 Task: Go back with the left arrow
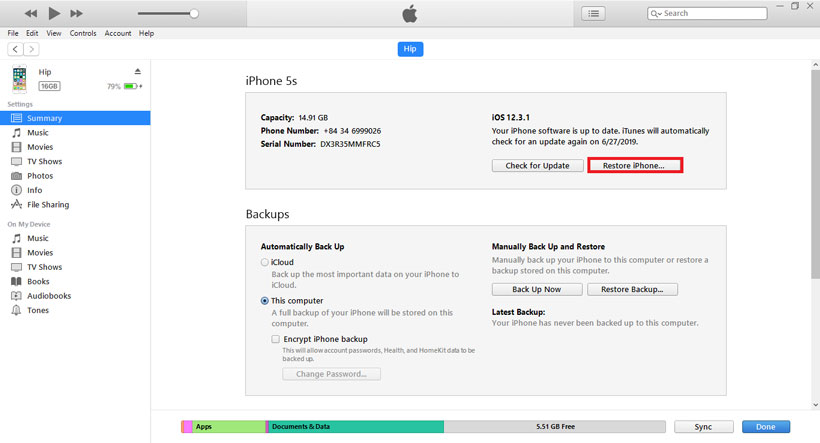coord(15,49)
